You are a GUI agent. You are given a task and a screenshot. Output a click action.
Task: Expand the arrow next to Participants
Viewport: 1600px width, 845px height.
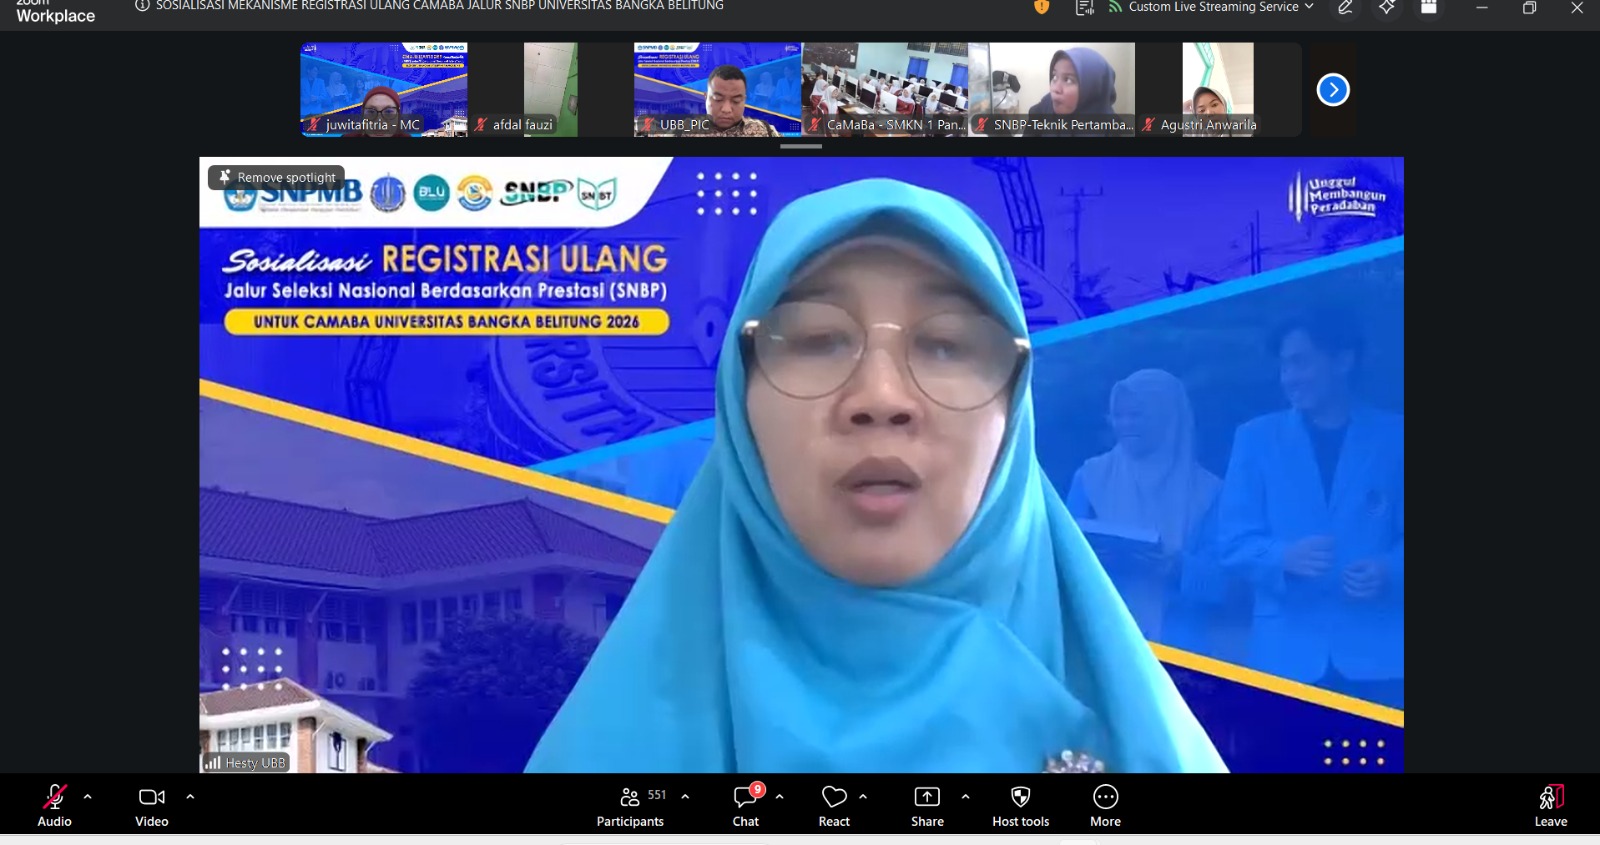coord(685,797)
